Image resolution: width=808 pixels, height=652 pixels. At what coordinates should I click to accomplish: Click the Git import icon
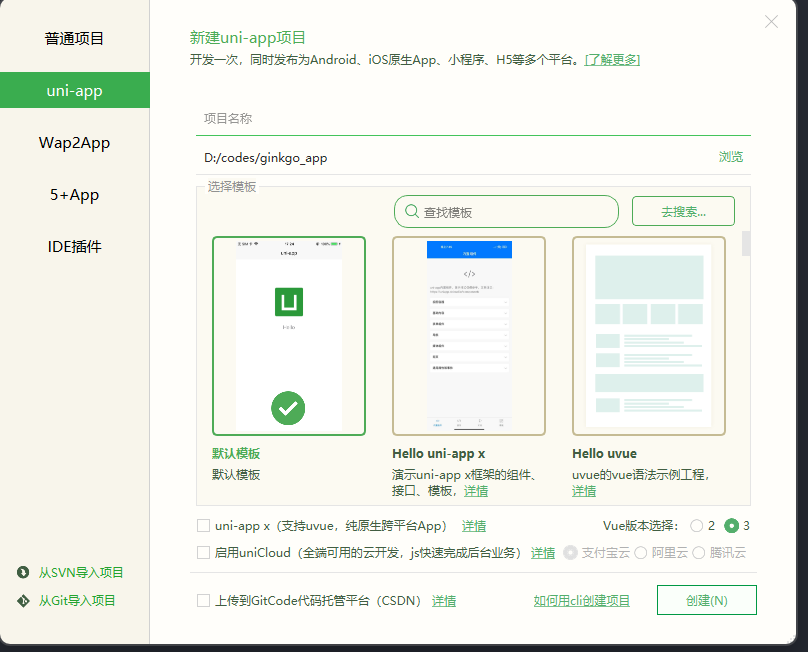pos(23,600)
